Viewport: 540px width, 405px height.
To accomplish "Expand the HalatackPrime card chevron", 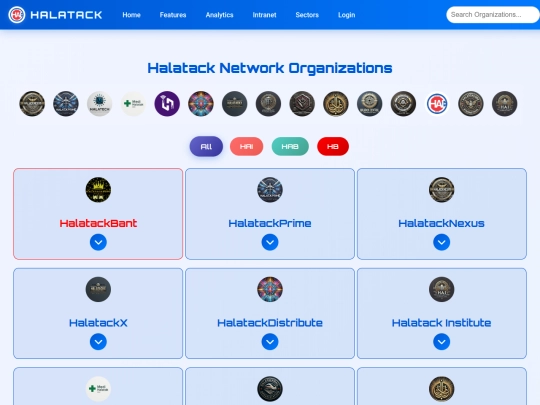I will tap(270, 242).
